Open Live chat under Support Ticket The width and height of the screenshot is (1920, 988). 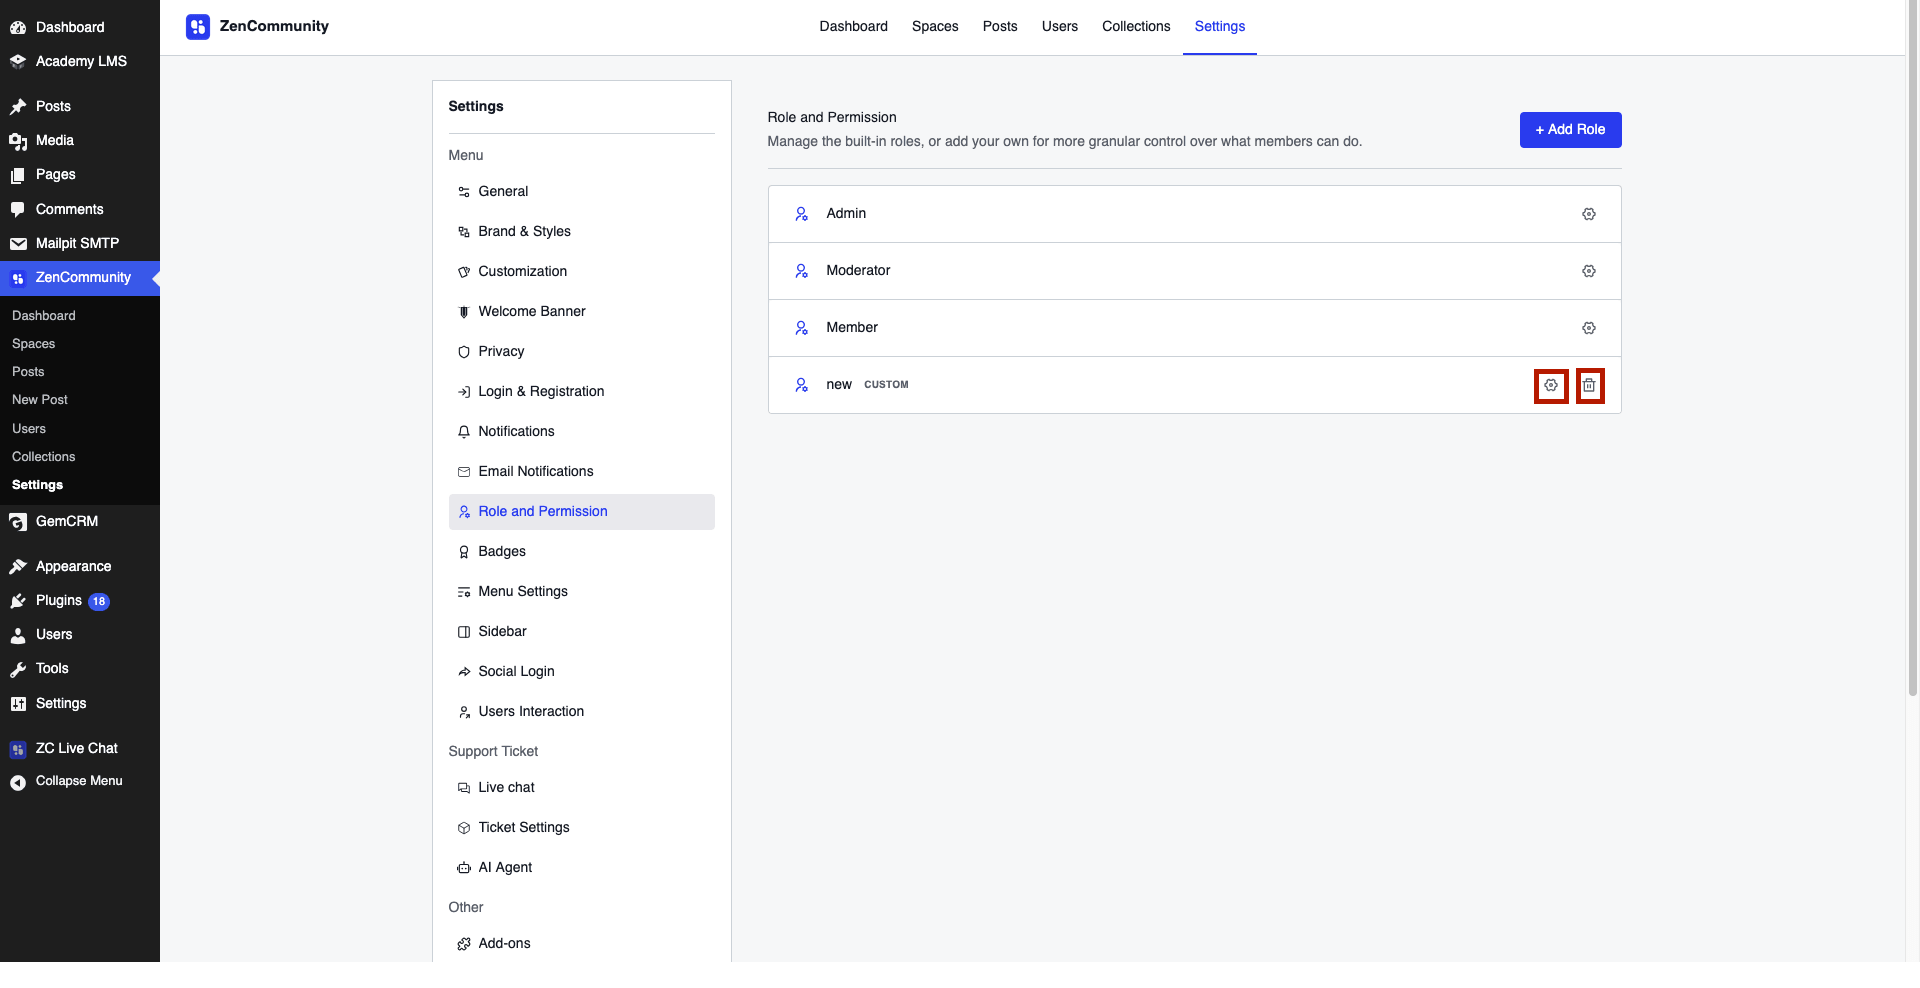click(x=582, y=788)
